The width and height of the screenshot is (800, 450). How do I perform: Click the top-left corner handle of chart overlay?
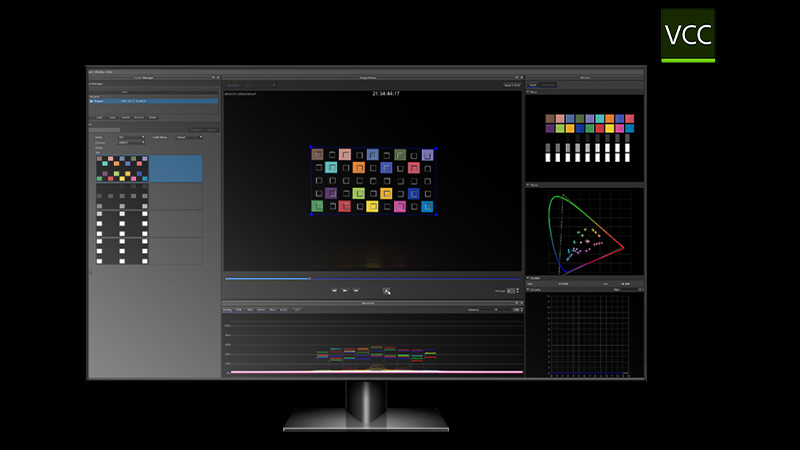tap(312, 149)
